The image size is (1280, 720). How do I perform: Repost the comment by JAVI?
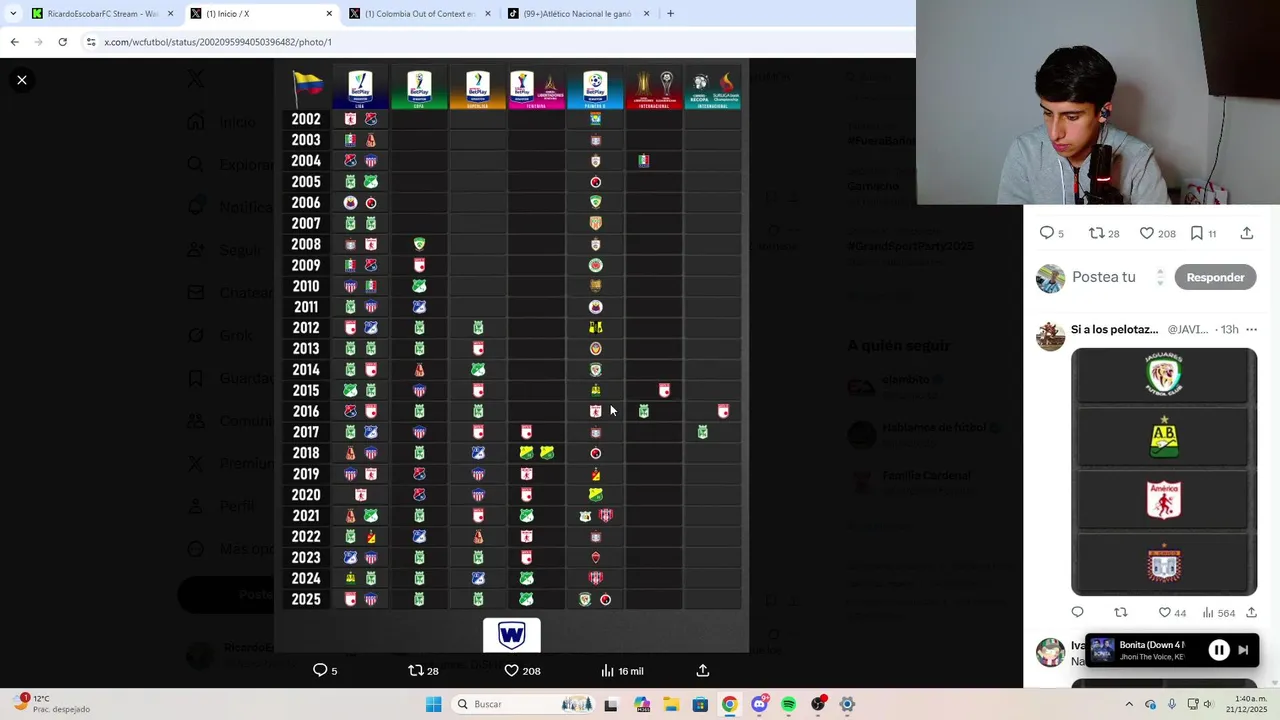coord(1121,612)
